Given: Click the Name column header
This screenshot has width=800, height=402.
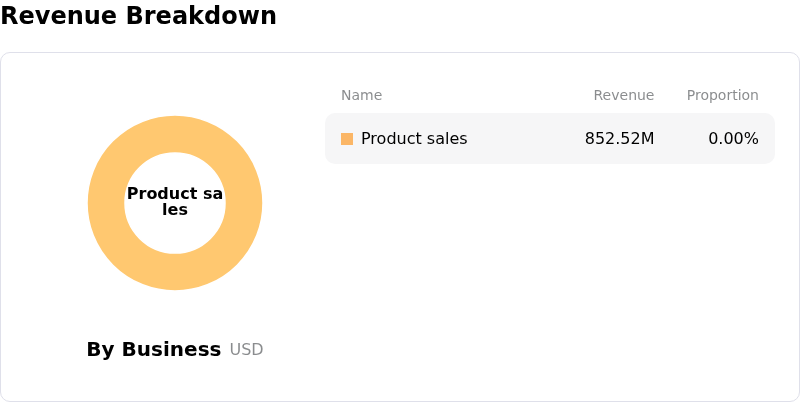Looking at the screenshot, I should [x=361, y=95].
